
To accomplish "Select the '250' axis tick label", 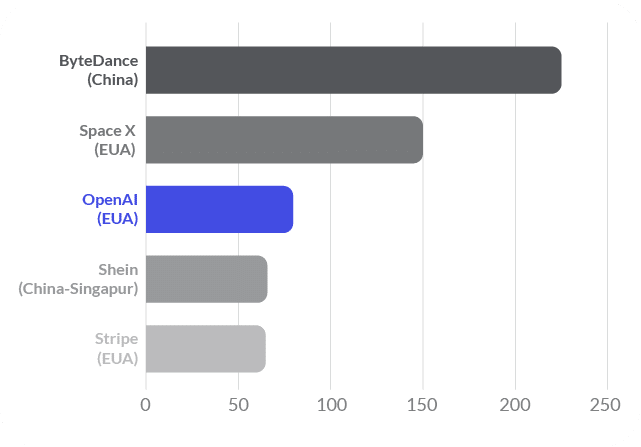I will pos(607,405).
